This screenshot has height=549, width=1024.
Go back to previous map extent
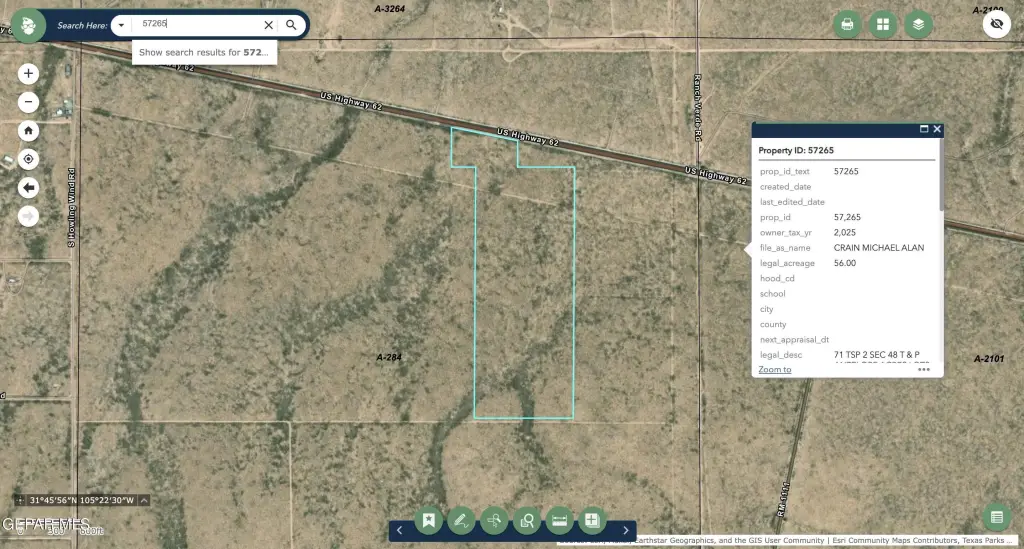pos(28,187)
